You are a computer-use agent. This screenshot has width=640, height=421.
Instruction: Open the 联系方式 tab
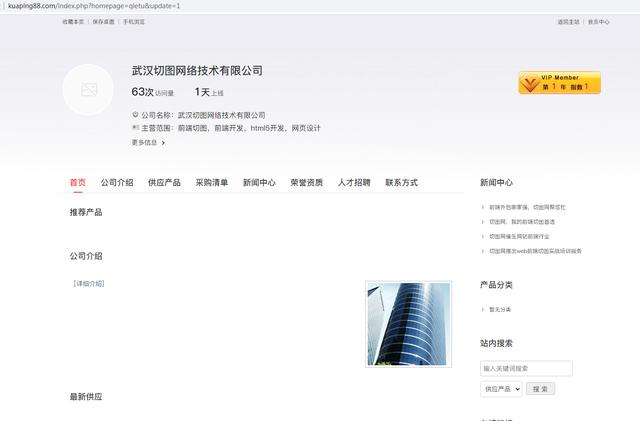tap(402, 183)
